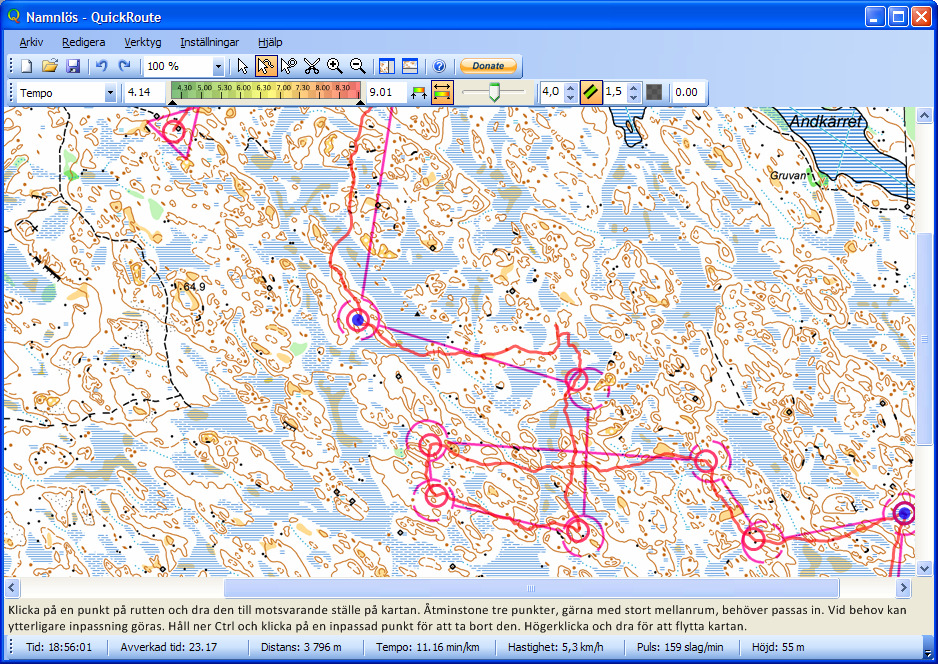
Task: Click status bar Tid: 18:56:01
Action: pos(59,647)
